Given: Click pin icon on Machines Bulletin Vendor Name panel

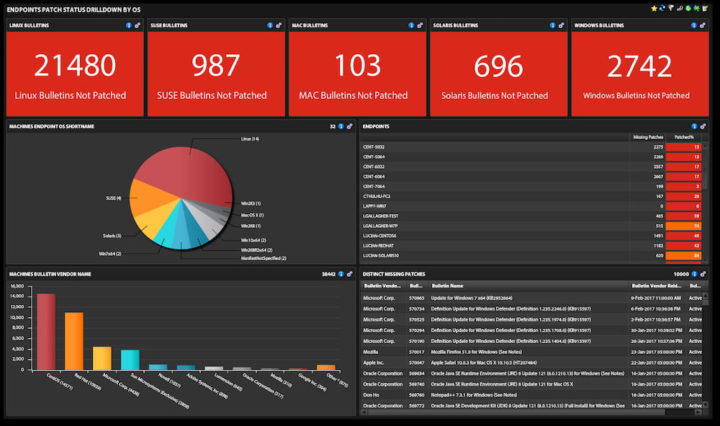Looking at the screenshot, I should 349,274.
